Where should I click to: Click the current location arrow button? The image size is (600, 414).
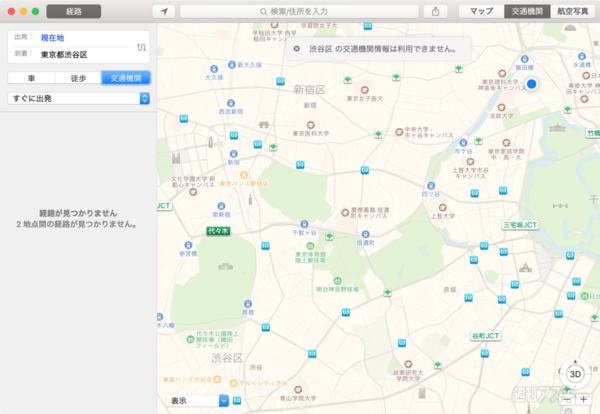pyautogui.click(x=164, y=11)
